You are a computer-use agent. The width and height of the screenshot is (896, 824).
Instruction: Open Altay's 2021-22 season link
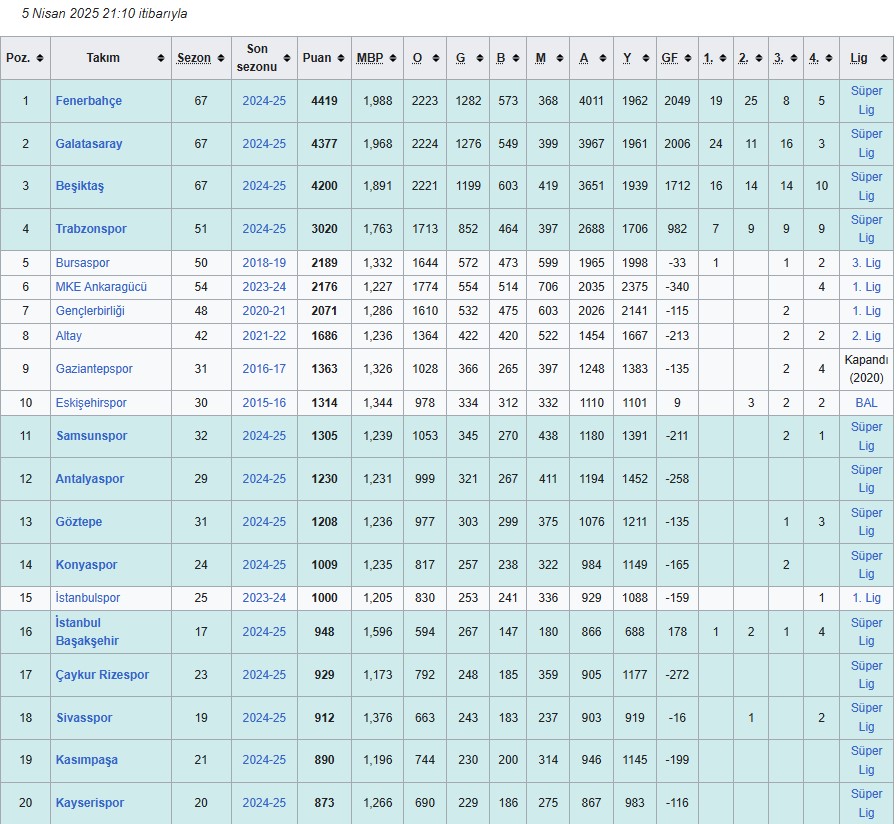(x=264, y=336)
